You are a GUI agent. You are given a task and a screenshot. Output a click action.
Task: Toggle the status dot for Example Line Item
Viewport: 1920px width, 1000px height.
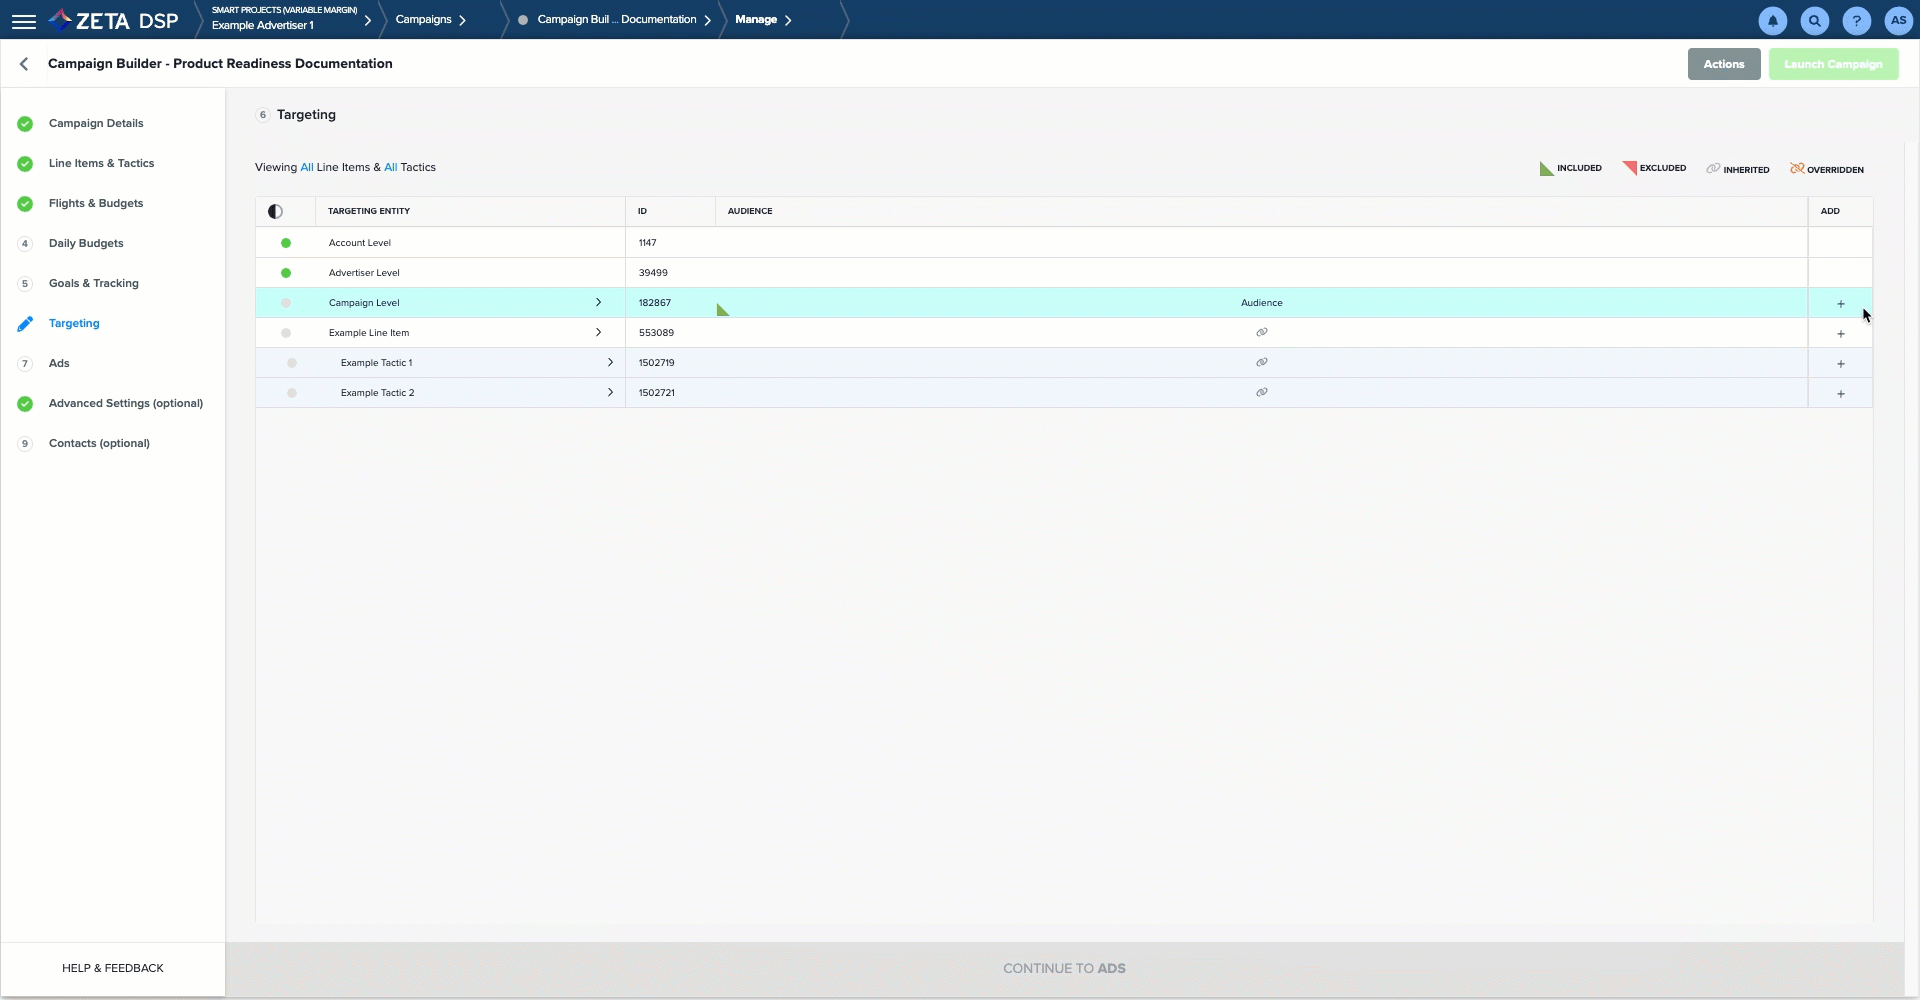(286, 333)
